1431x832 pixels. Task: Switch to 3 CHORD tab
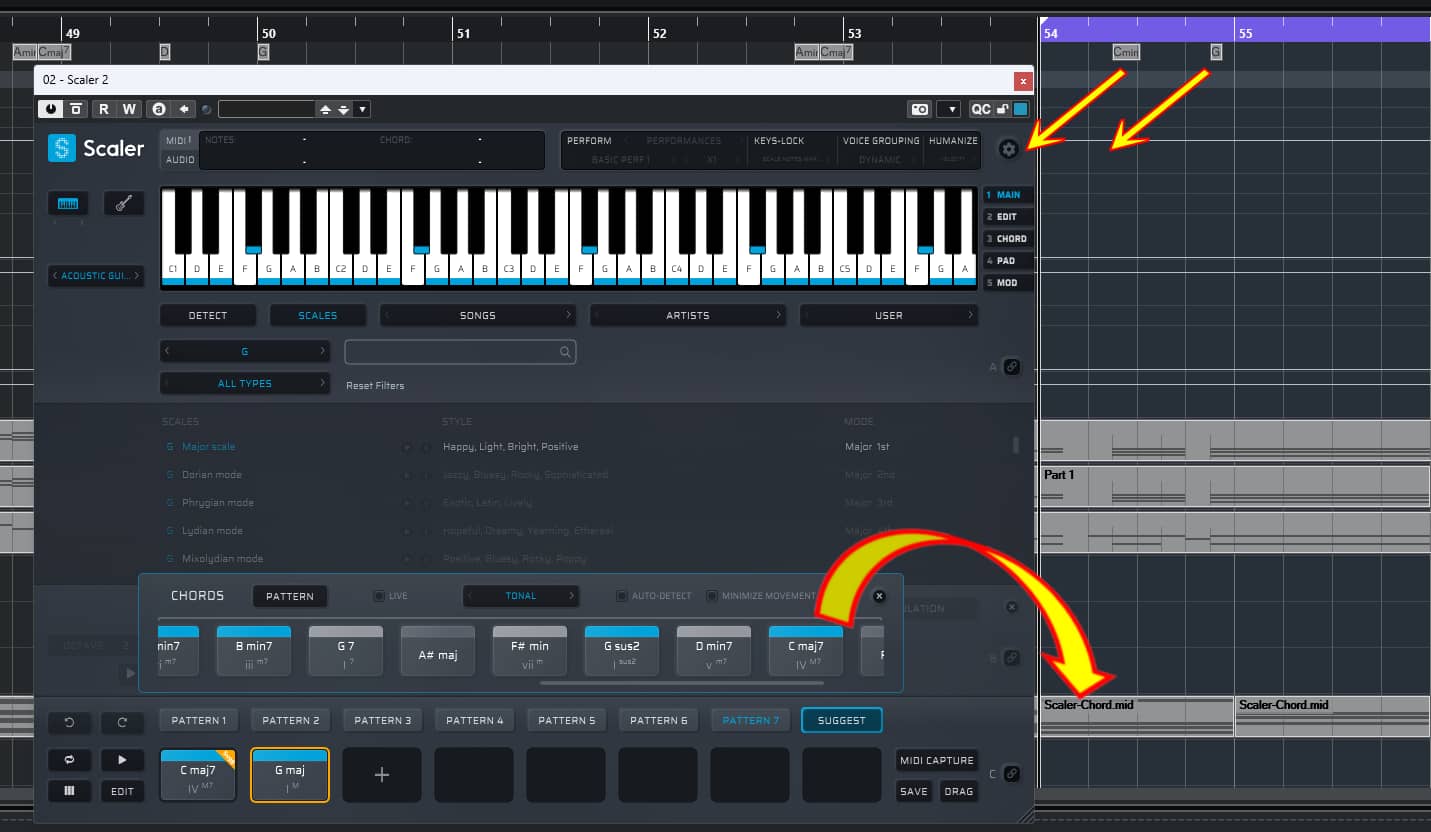1008,239
